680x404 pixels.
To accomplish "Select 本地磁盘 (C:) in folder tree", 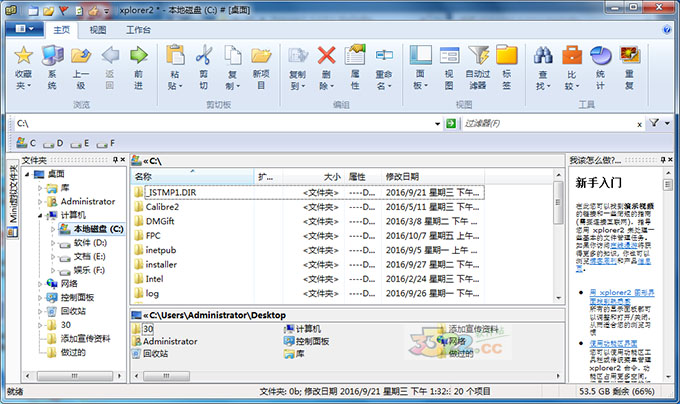I will coord(98,229).
